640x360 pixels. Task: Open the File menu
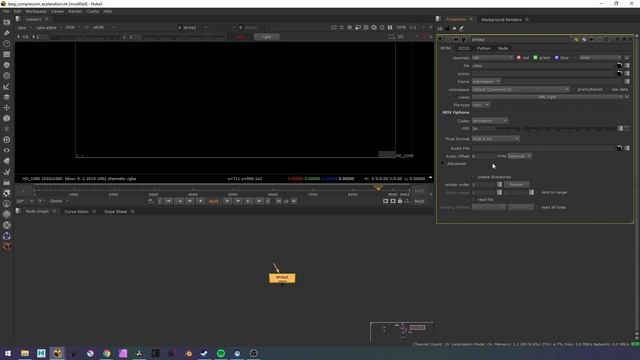click(x=6, y=11)
